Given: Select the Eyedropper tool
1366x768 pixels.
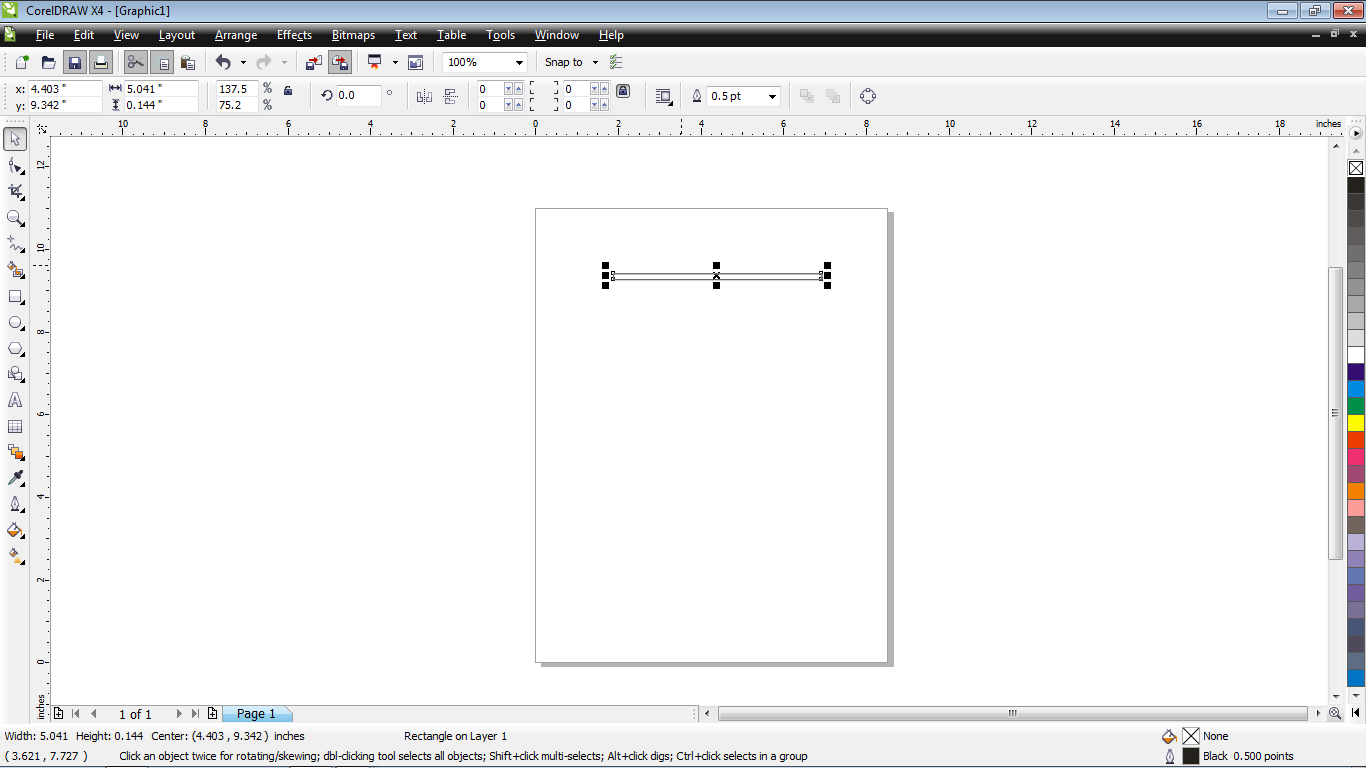Looking at the screenshot, I should point(15,478).
